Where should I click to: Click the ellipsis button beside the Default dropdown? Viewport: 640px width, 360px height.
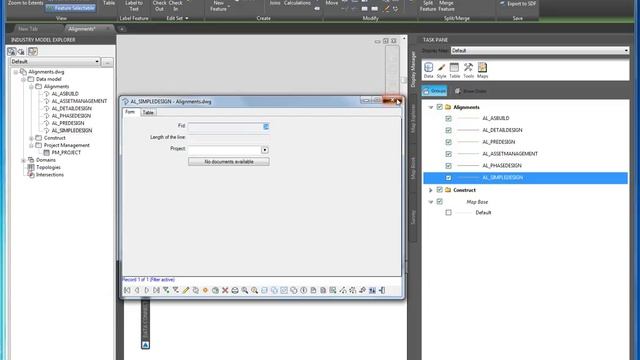(107, 62)
